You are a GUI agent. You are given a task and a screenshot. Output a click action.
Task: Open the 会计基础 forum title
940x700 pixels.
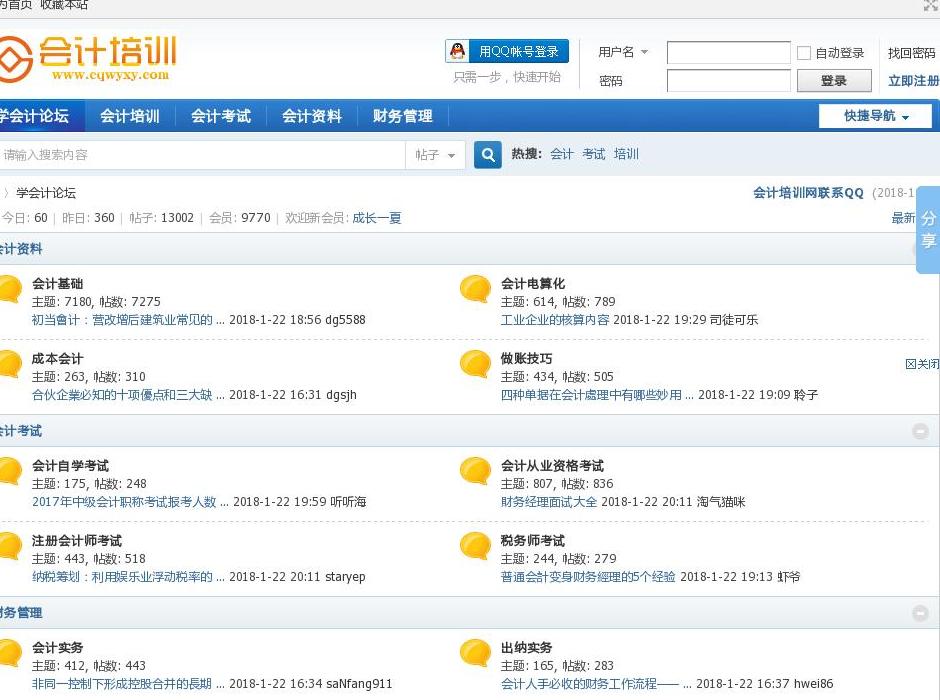[x=58, y=283]
